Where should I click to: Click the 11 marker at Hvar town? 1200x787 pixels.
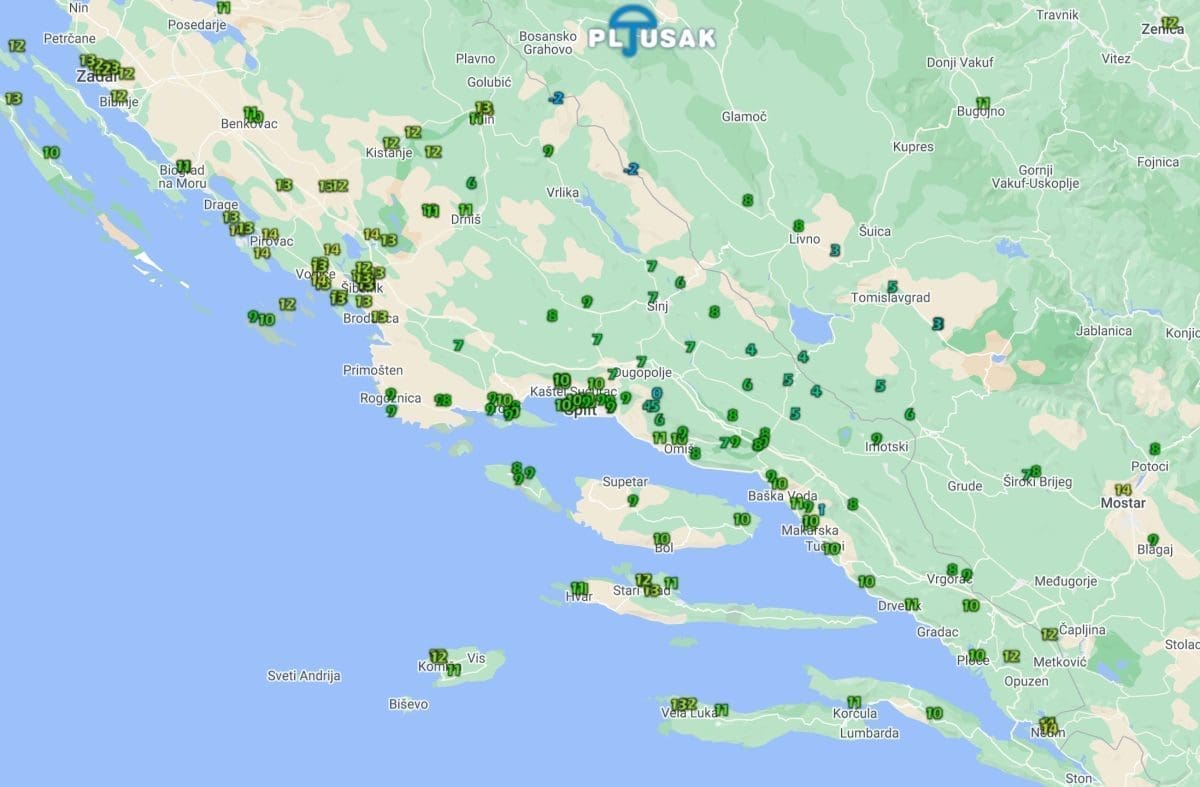[x=578, y=588]
